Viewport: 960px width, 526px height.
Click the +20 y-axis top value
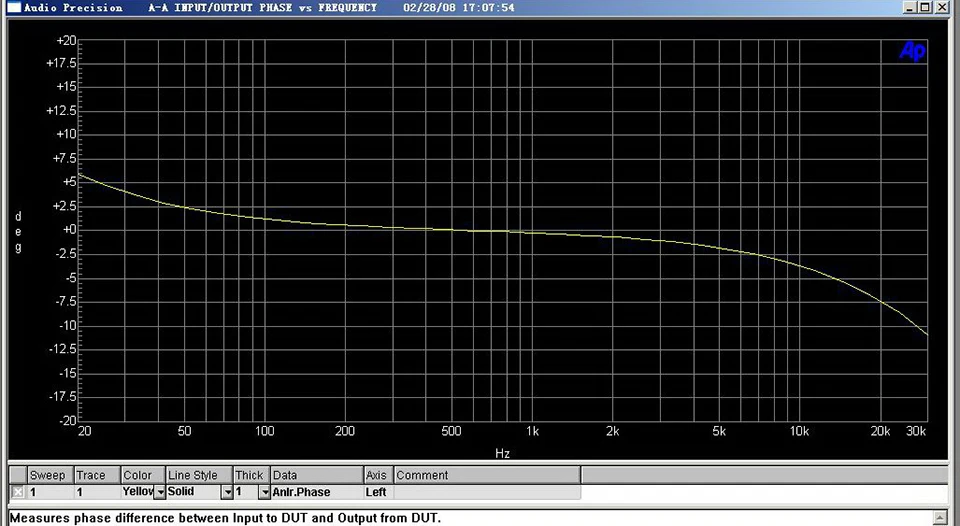click(x=66, y=40)
